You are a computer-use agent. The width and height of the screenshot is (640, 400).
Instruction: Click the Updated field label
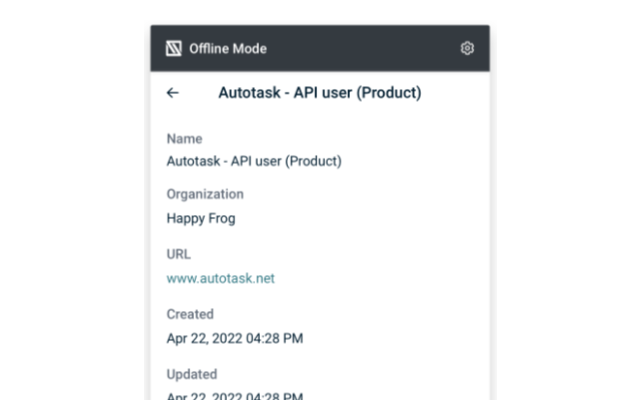(x=191, y=374)
